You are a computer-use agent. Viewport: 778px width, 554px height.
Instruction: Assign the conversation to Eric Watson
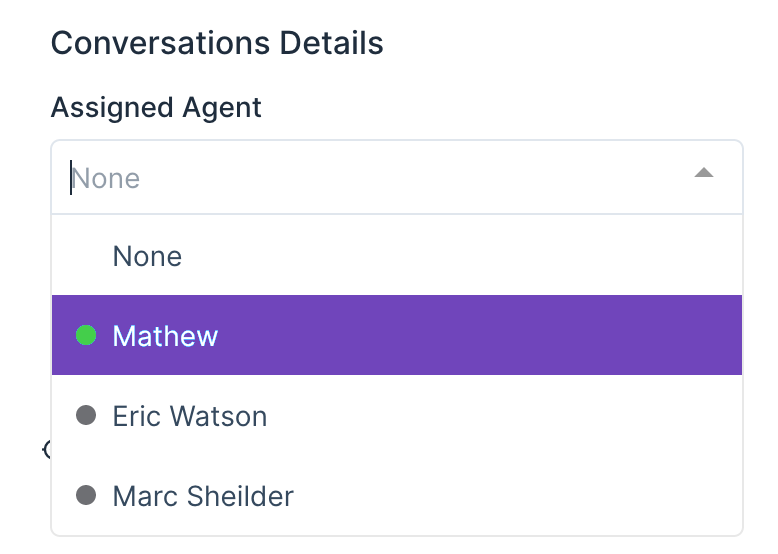[x=190, y=416]
